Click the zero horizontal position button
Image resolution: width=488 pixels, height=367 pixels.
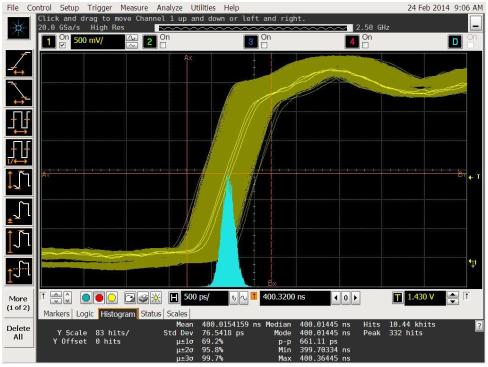tap(346, 298)
